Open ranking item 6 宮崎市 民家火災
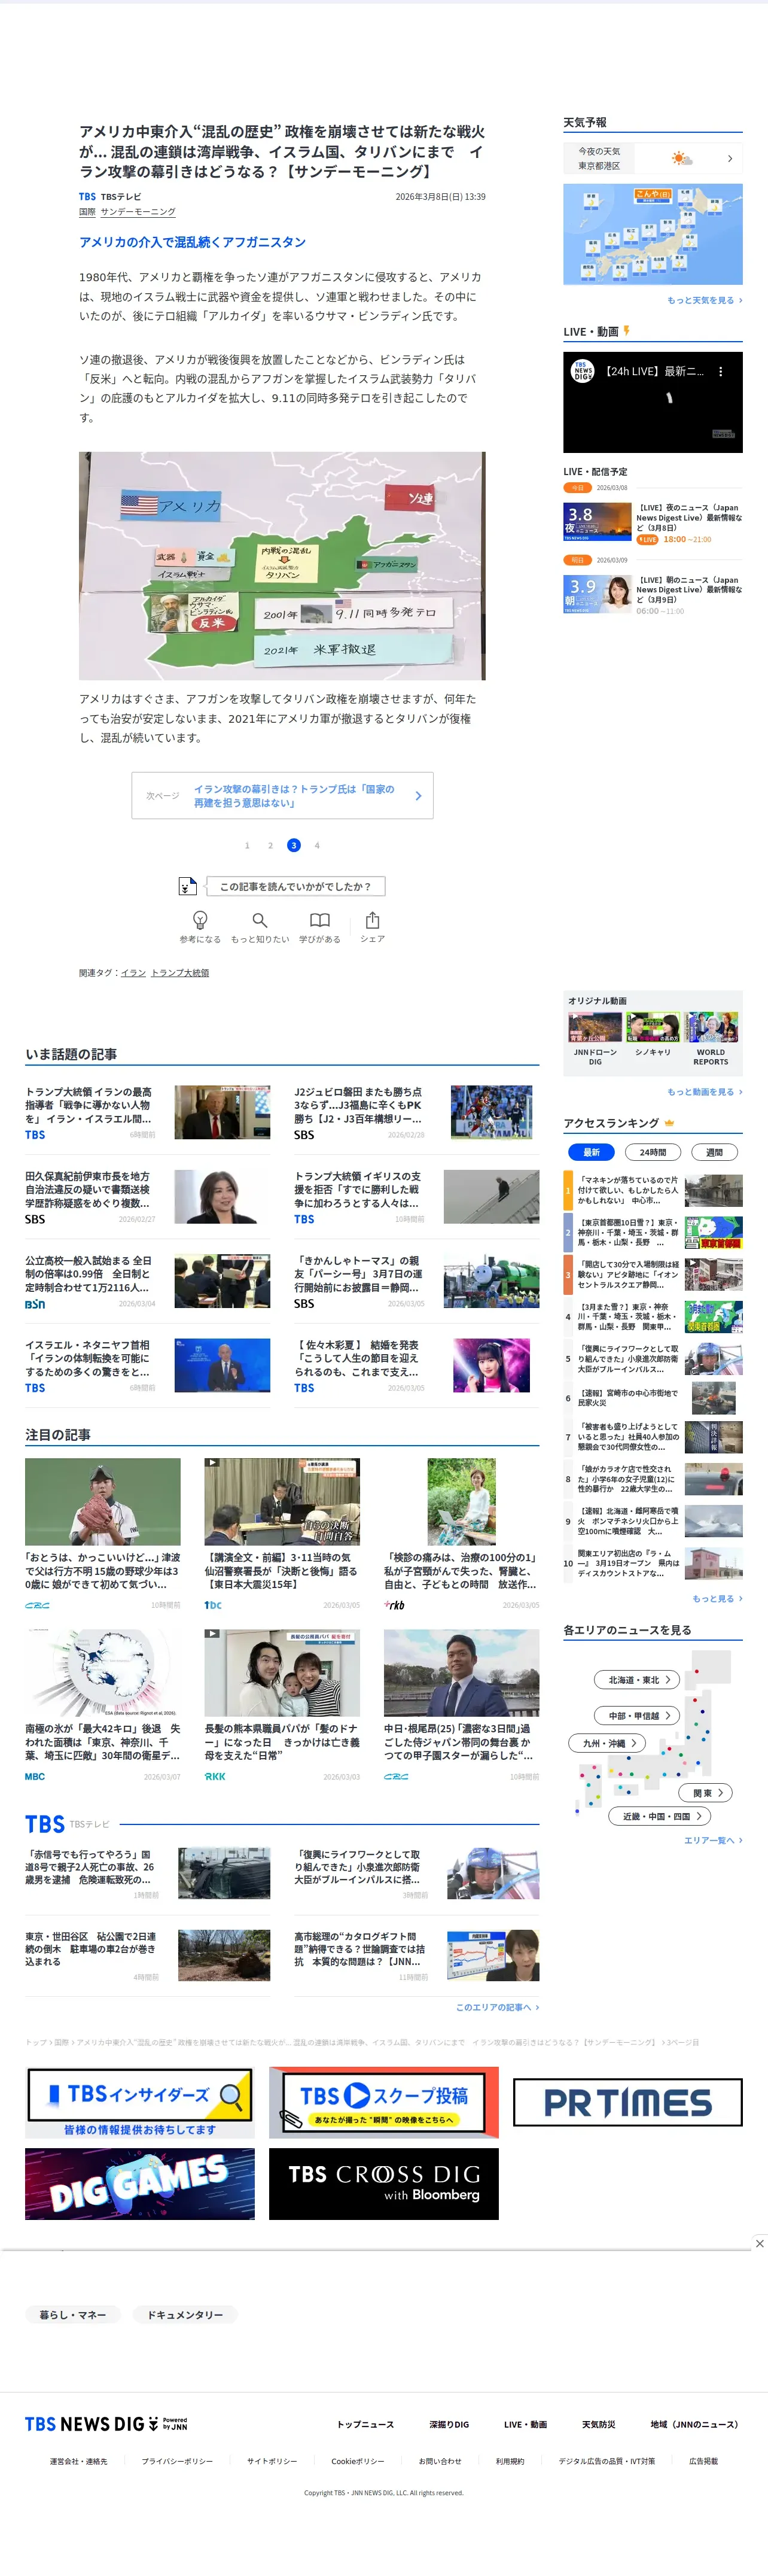The width and height of the screenshot is (768, 2576). coord(653,1398)
